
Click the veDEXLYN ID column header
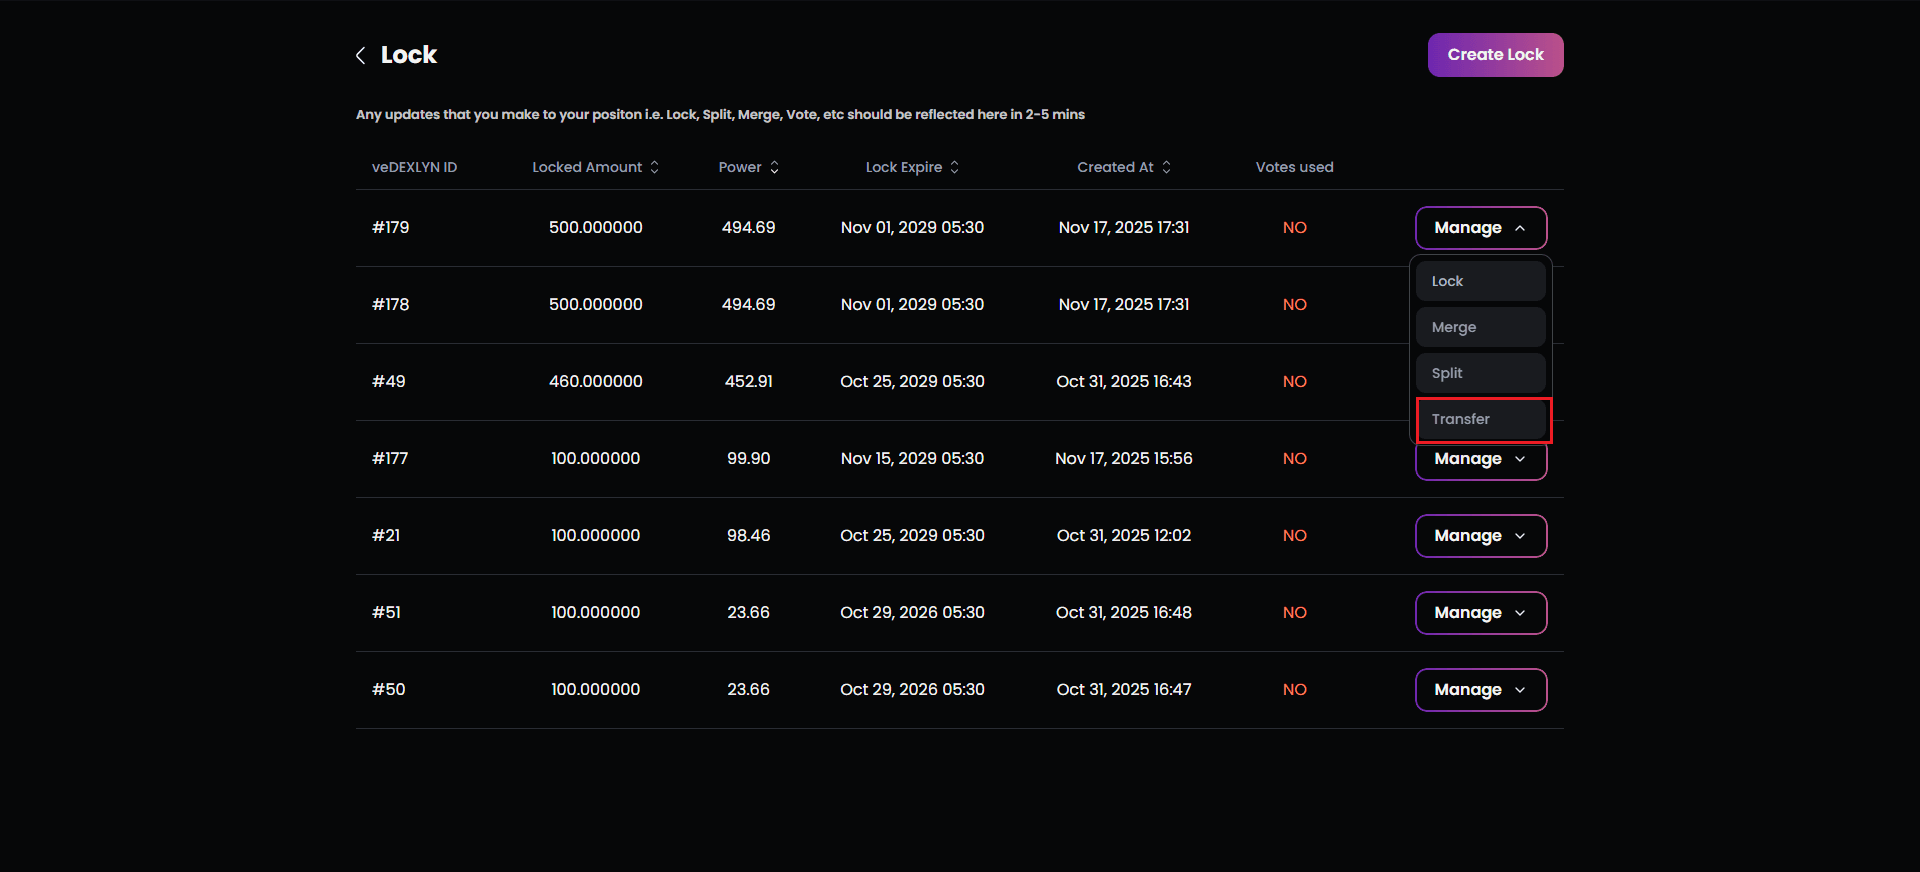point(414,167)
